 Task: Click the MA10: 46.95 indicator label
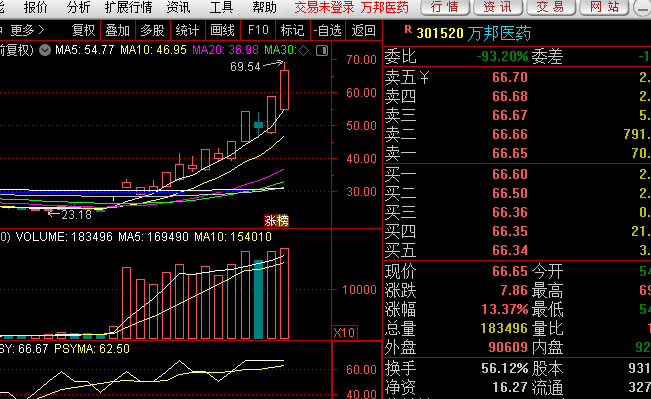click(x=153, y=50)
